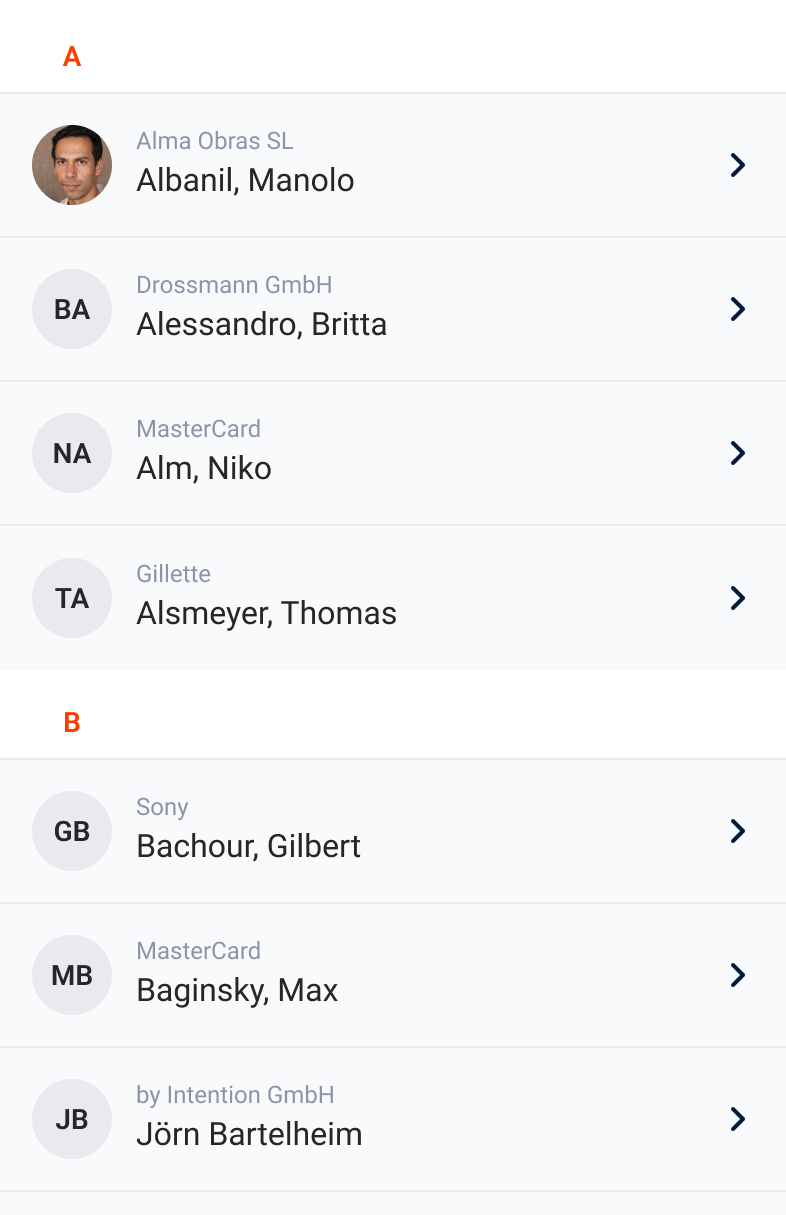Click Manolo Albanil's profile photo
The width and height of the screenshot is (786, 1215).
pos(72,165)
